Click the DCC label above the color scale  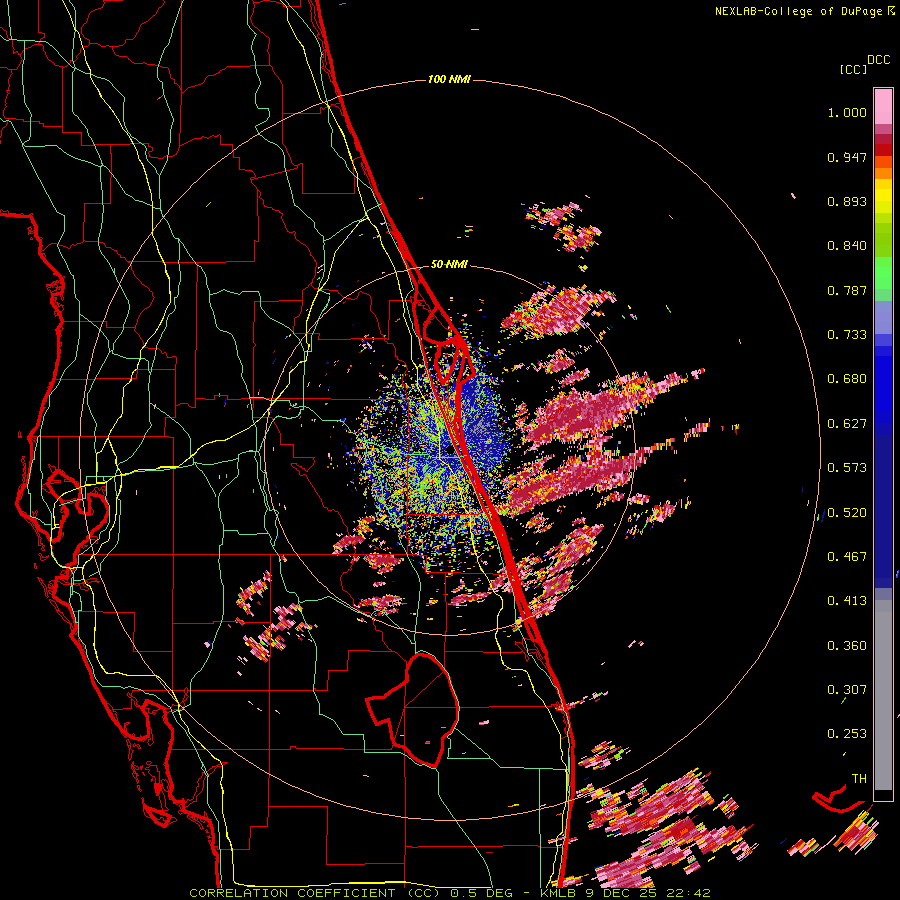(x=879, y=60)
